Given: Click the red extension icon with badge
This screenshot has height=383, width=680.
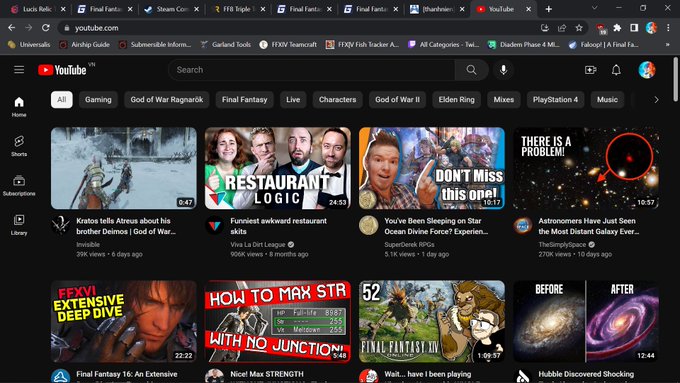Looking at the screenshot, I should pos(601,28).
